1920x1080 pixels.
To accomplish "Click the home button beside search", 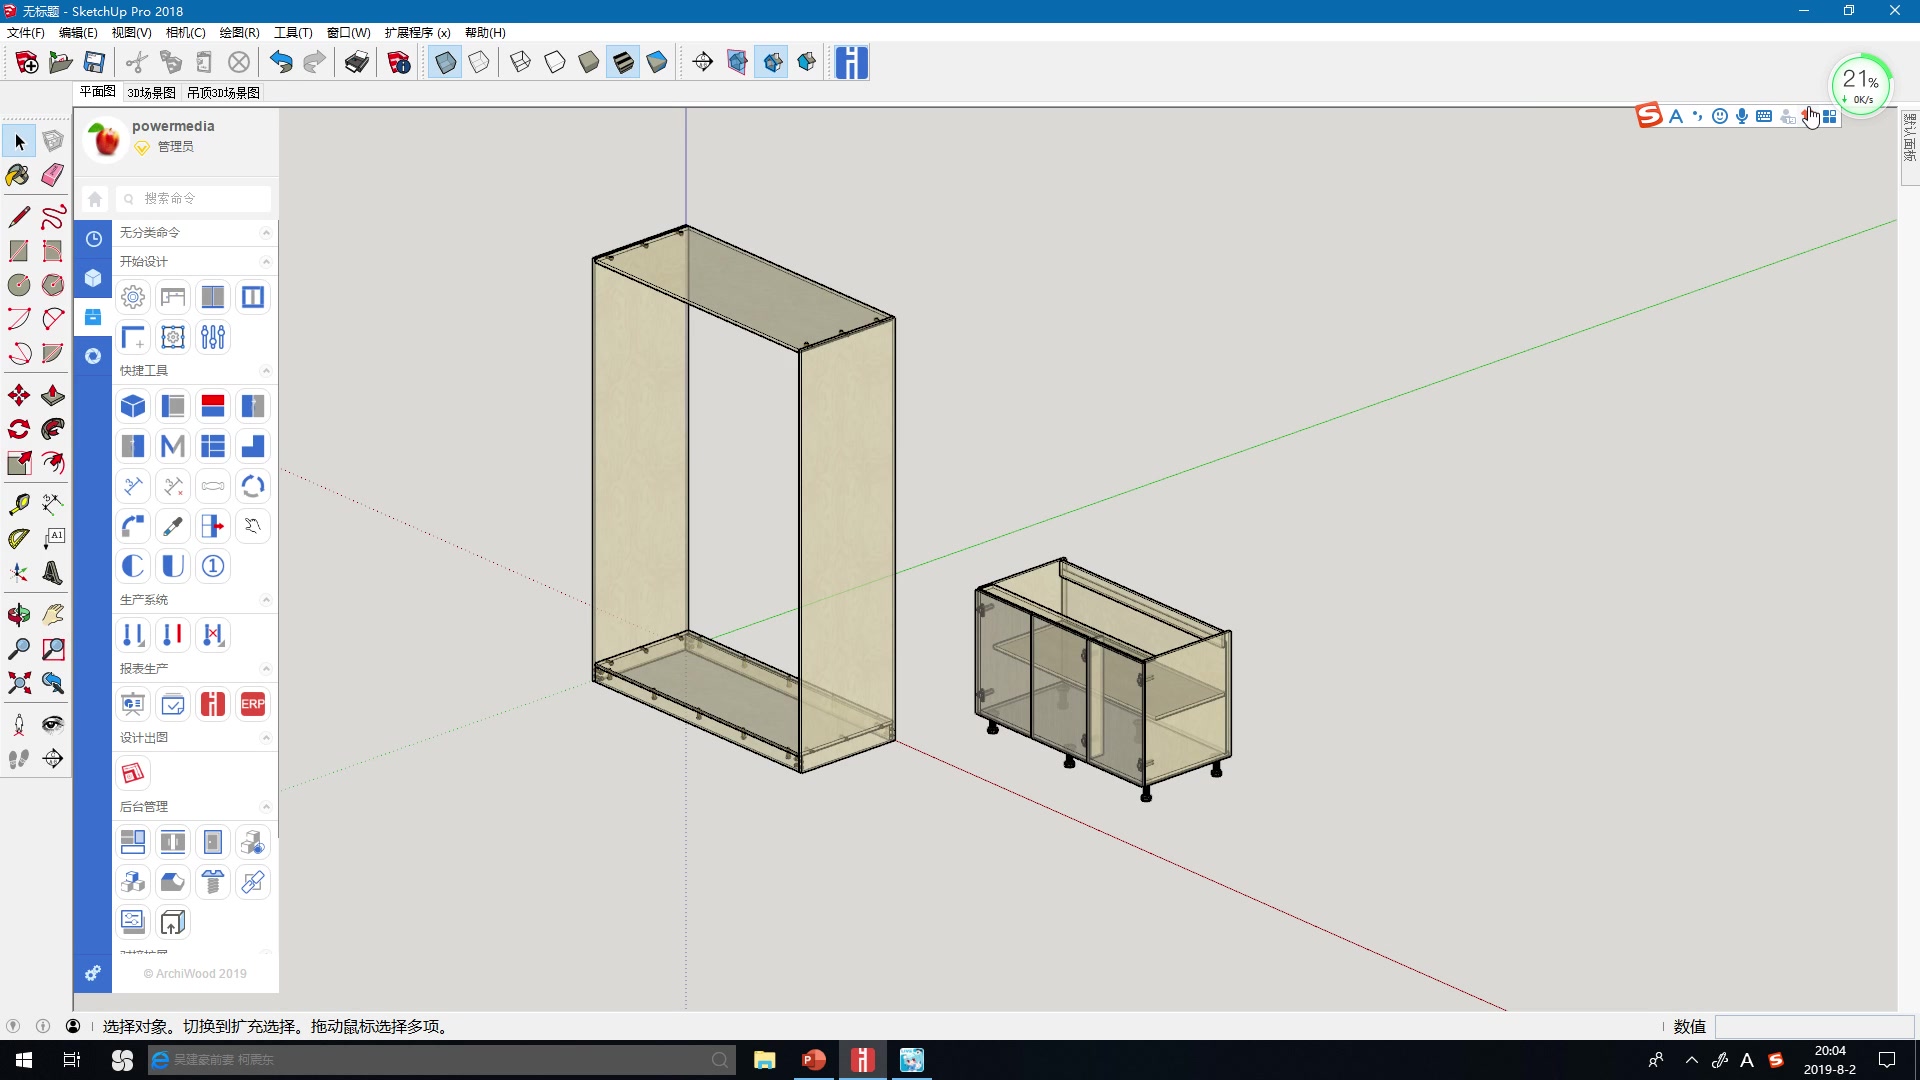I will (95, 199).
